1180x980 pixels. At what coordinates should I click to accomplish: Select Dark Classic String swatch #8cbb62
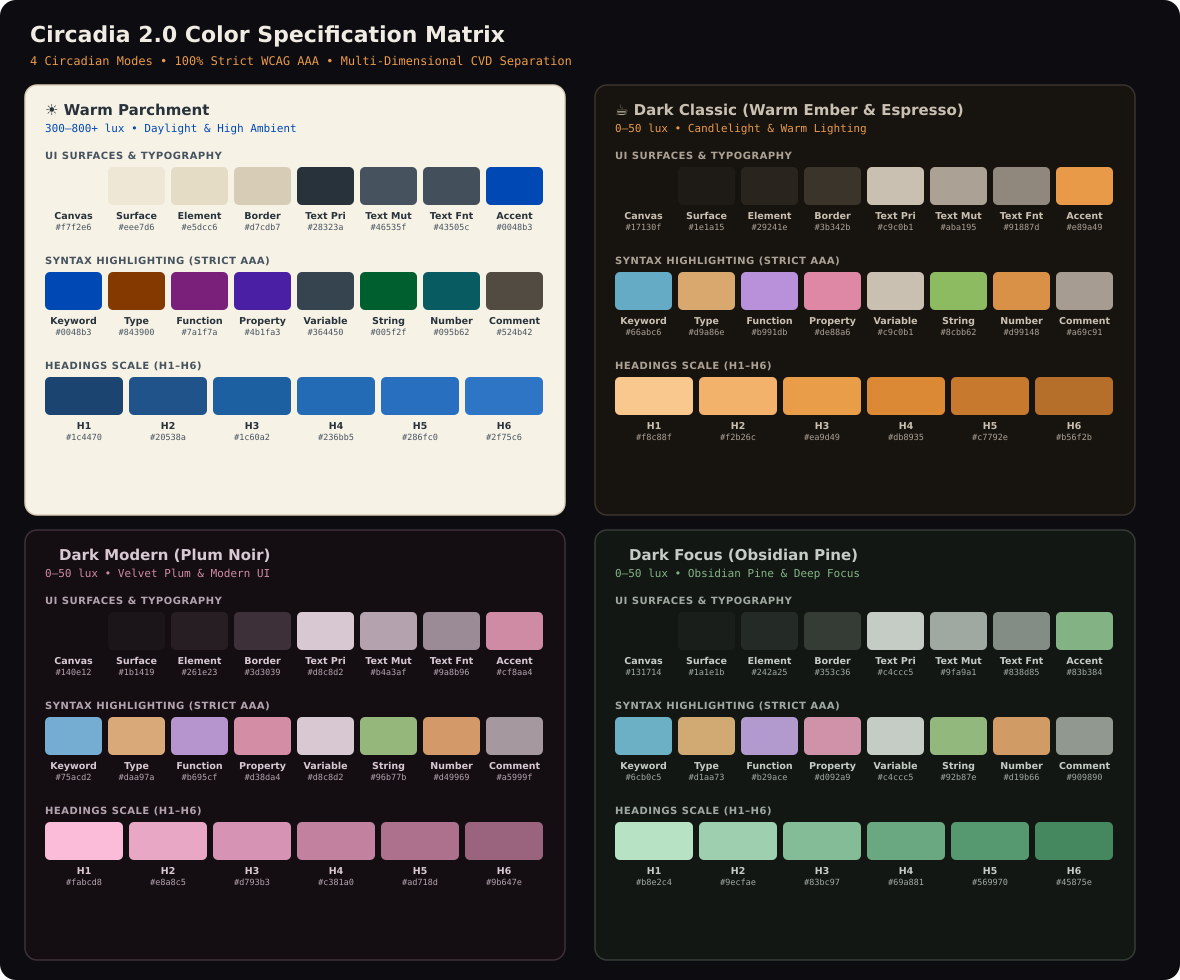tap(958, 291)
